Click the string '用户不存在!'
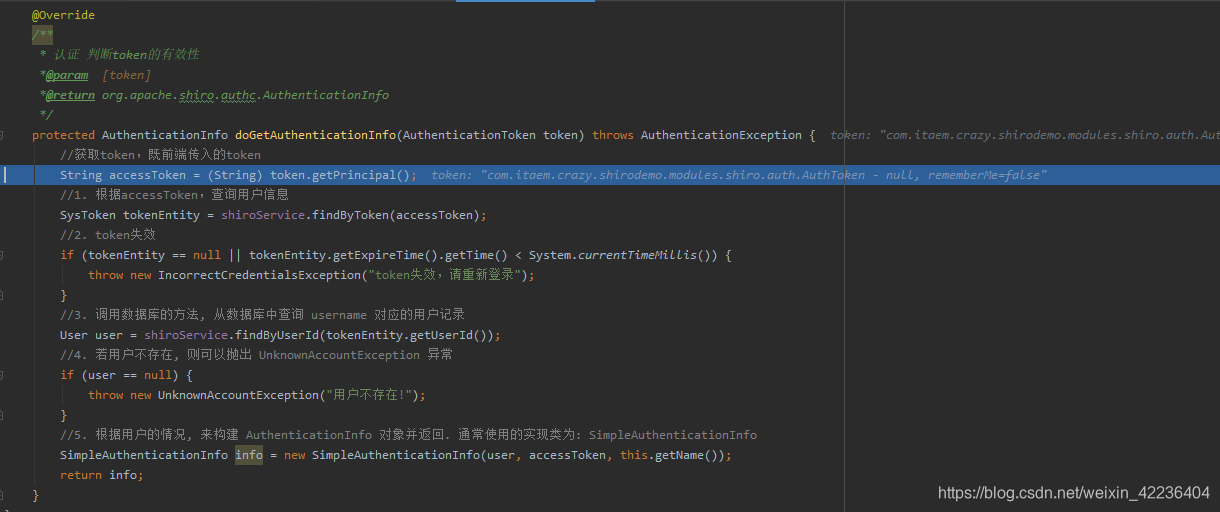The height and width of the screenshot is (512, 1220). coord(369,395)
